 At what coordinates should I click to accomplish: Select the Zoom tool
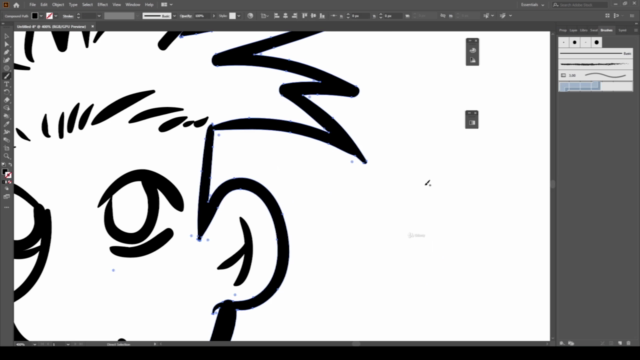click(7, 156)
